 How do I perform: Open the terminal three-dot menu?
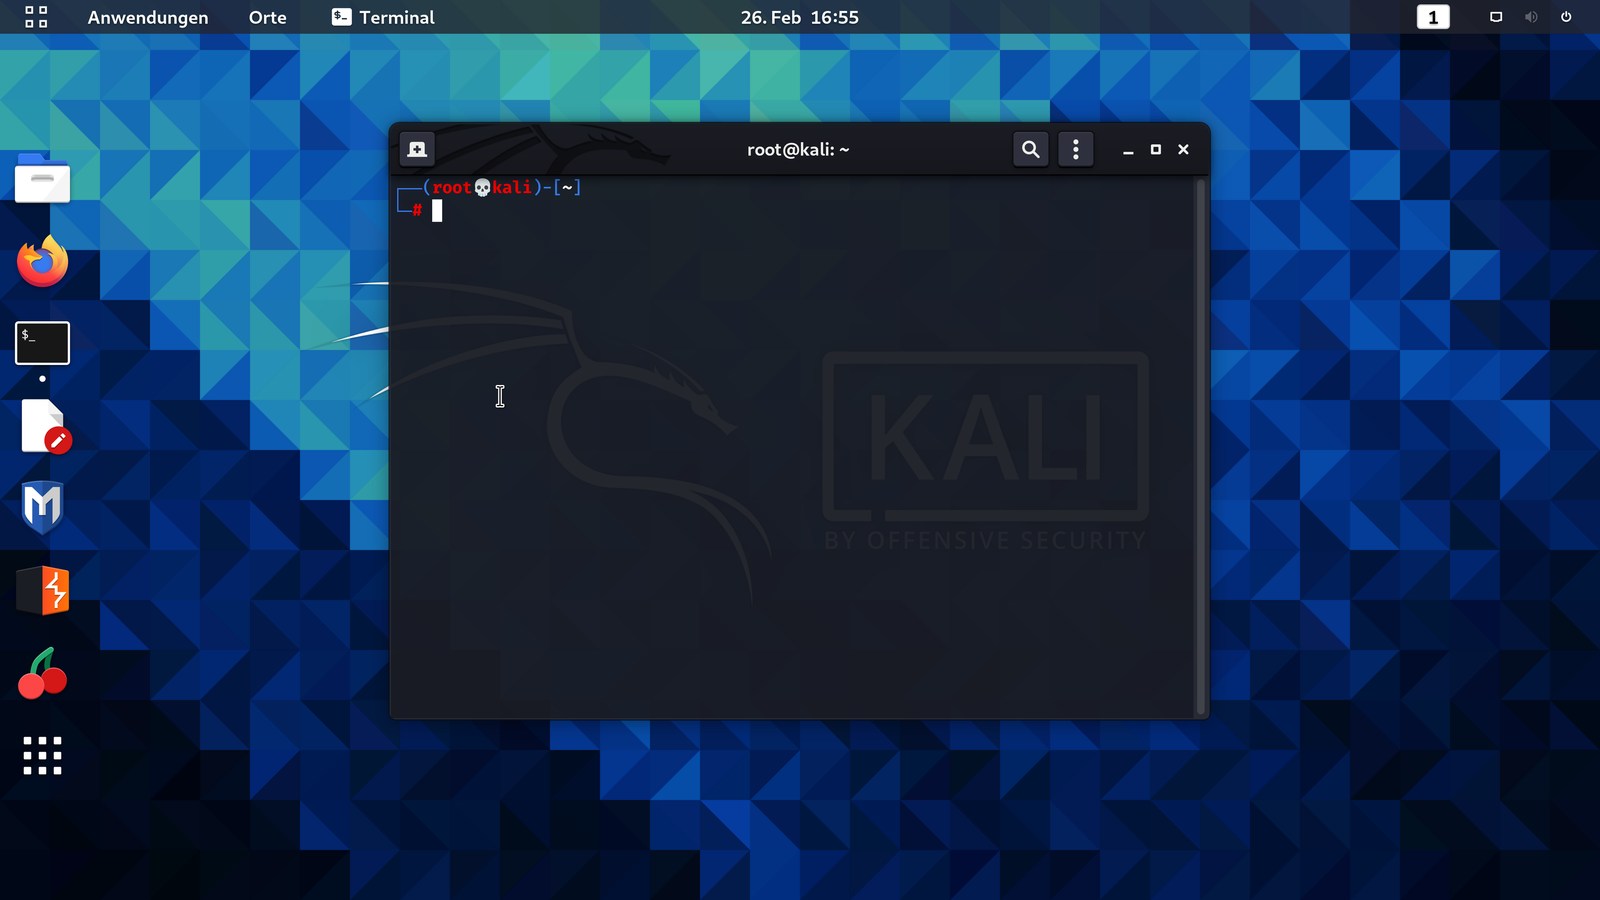1076,149
